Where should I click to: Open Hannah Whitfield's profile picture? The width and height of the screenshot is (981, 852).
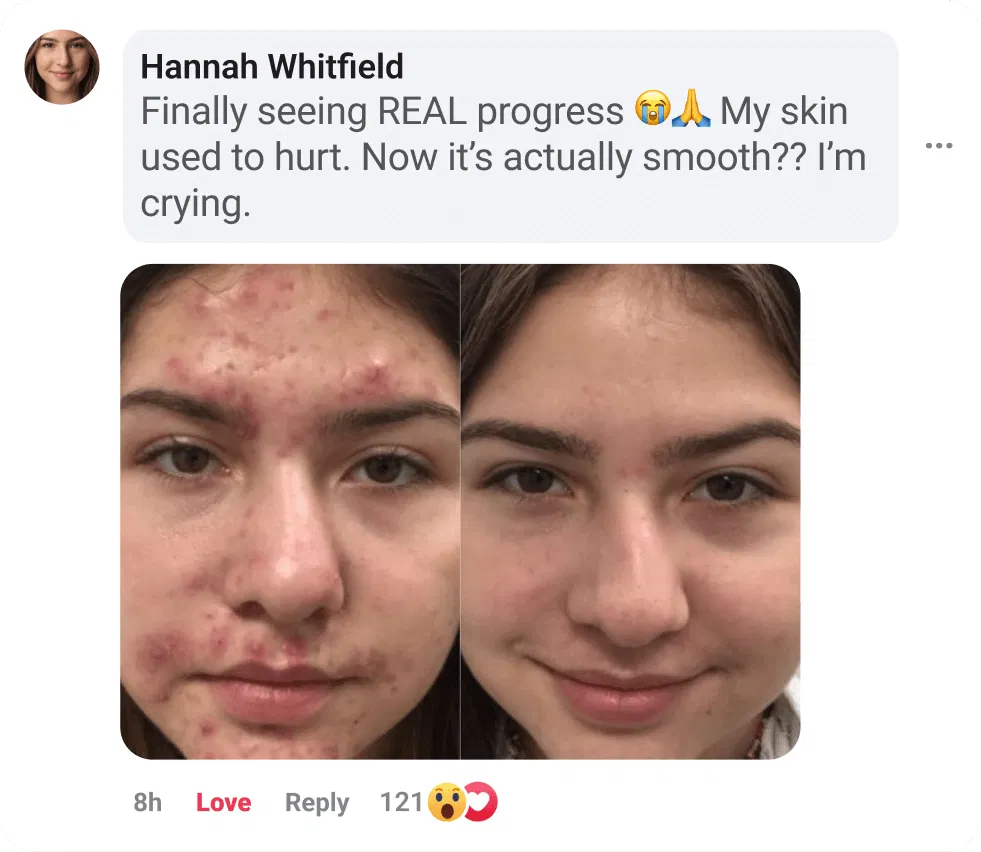(62, 67)
